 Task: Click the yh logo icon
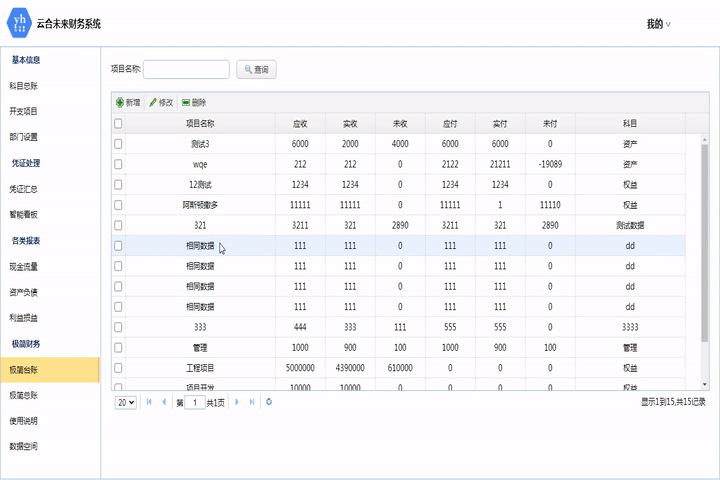19,23
